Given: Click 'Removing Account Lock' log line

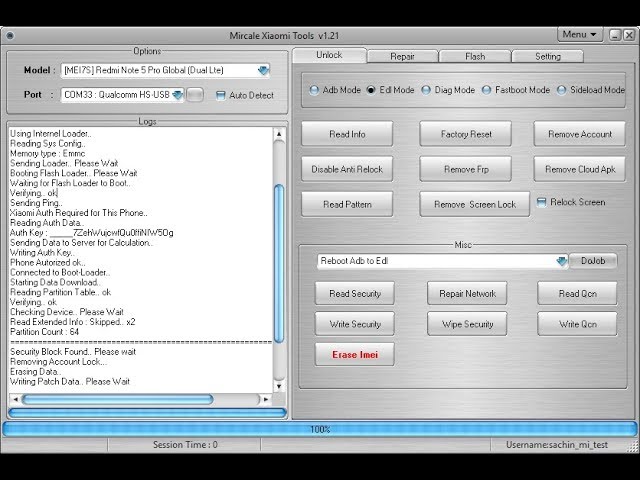Looking at the screenshot, I should coord(58,362).
